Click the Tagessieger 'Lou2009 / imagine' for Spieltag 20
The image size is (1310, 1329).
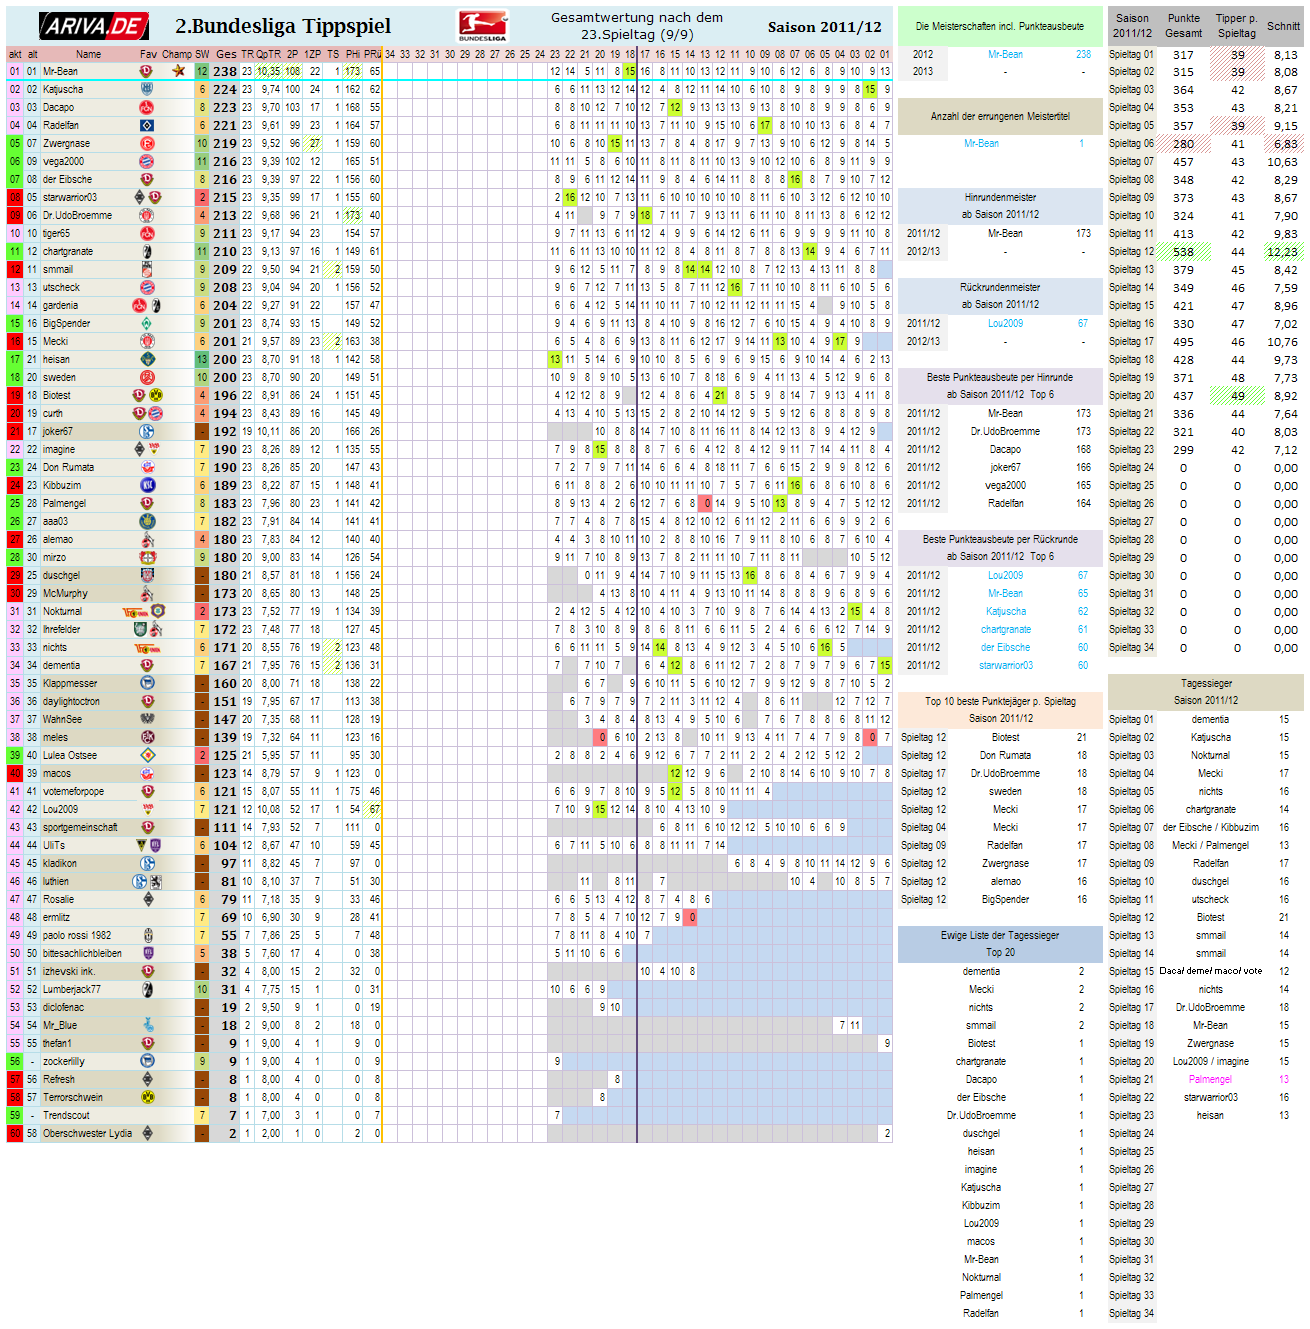pos(1210,1061)
